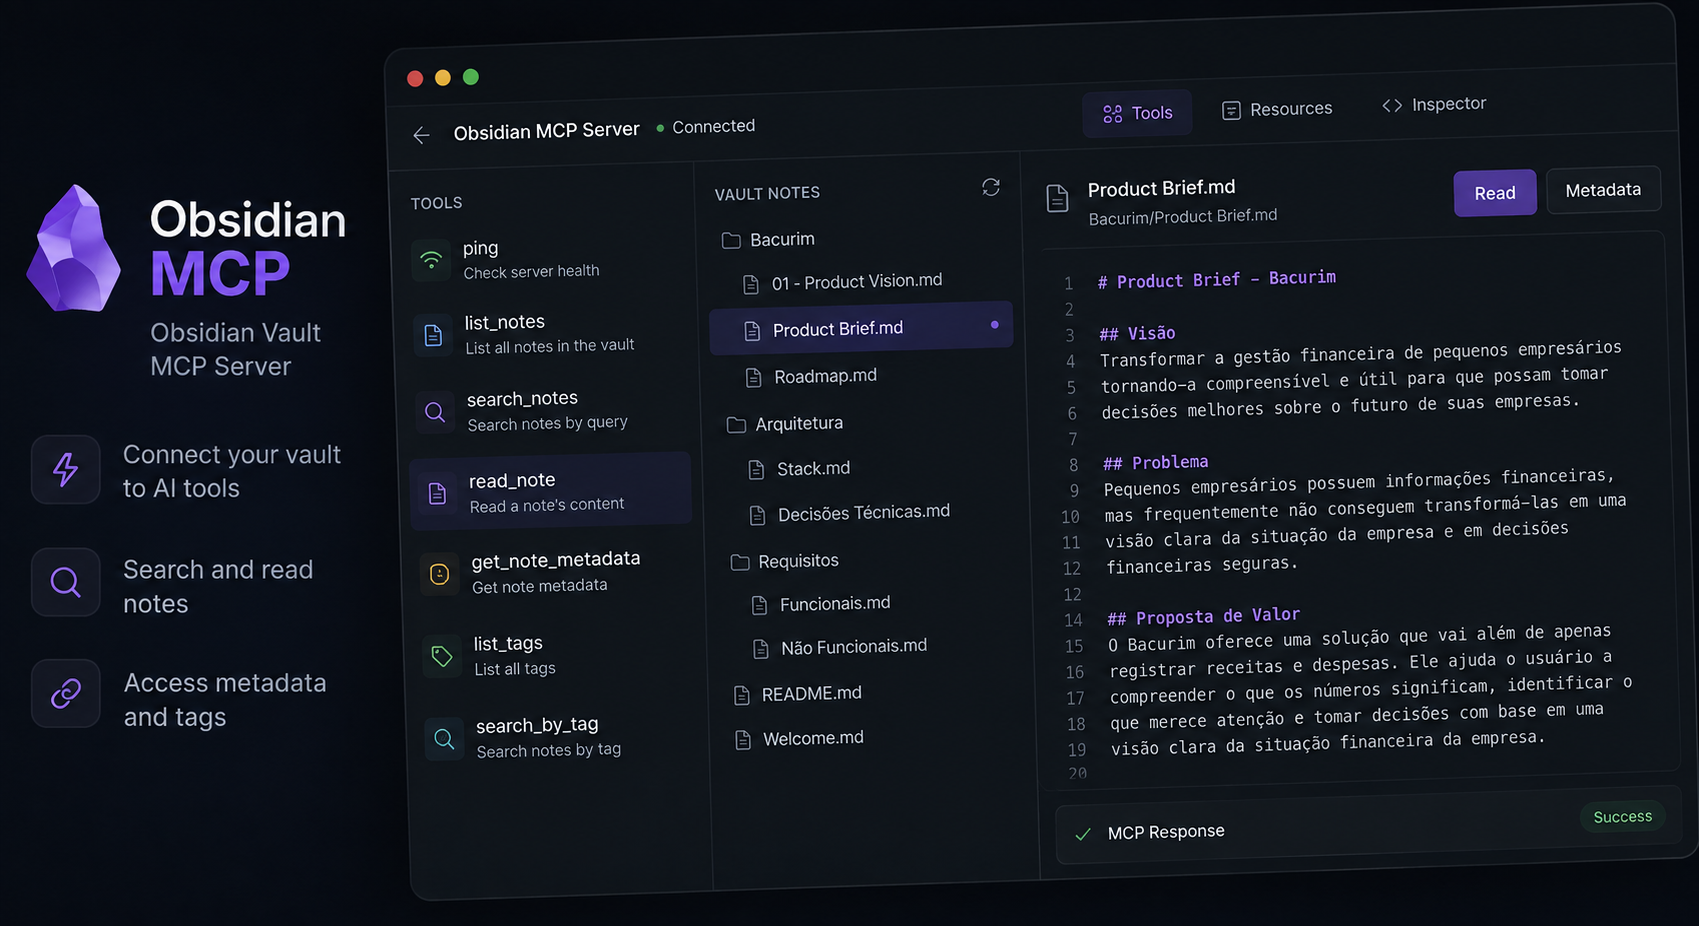This screenshot has width=1699, height=926.
Task: Click the yellow minimize window button
Action: click(x=443, y=77)
